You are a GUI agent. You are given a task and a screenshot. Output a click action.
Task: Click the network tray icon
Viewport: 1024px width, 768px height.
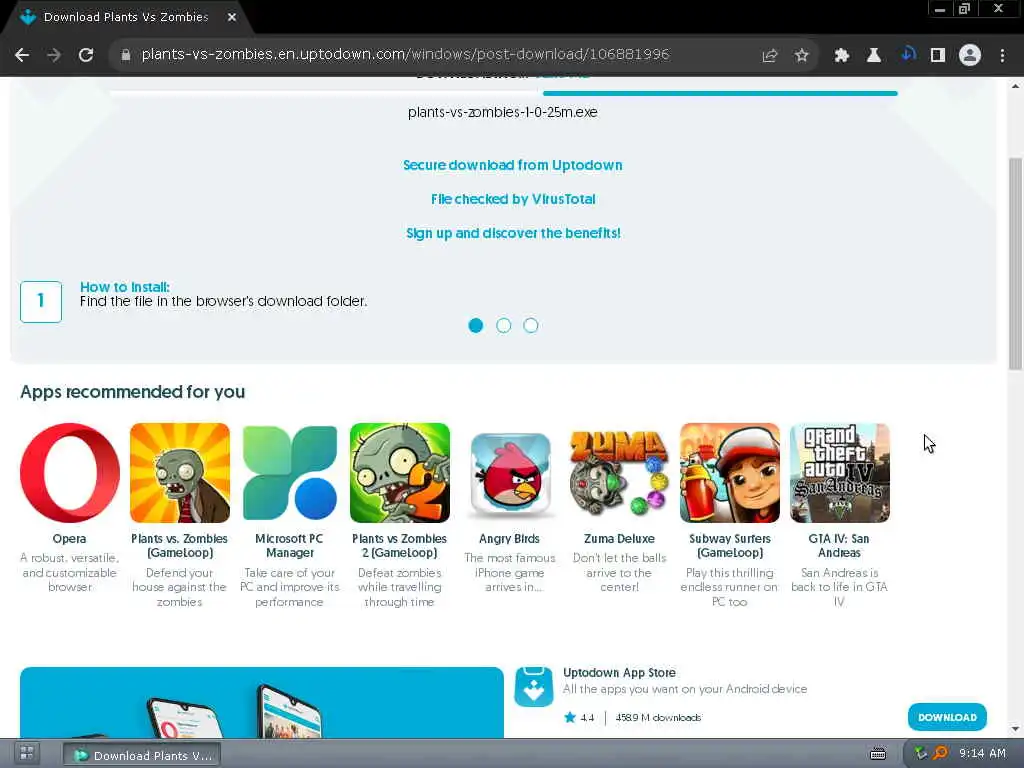[x=920, y=754]
